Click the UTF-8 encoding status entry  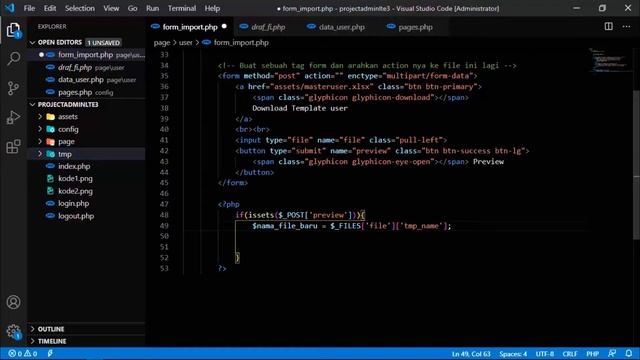click(544, 353)
